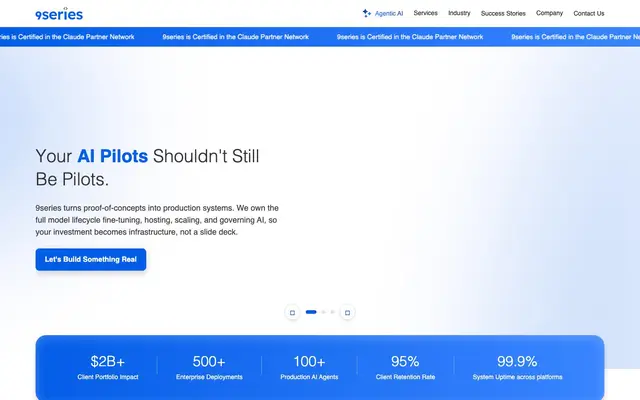Click the 500+ Enterprise Deployments stat
This screenshot has width=640, height=400.
click(x=209, y=367)
